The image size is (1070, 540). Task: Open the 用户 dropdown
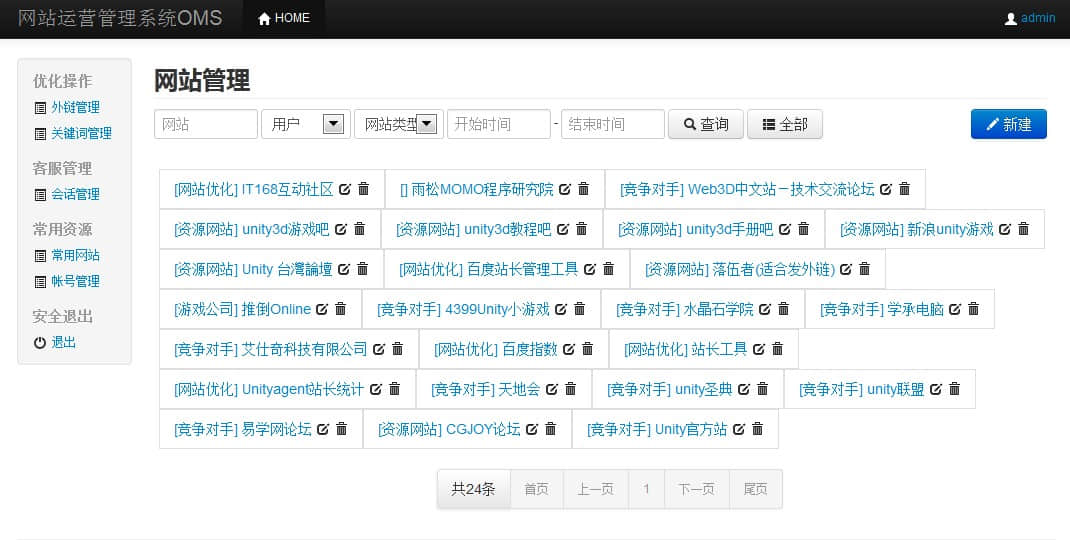click(x=306, y=124)
